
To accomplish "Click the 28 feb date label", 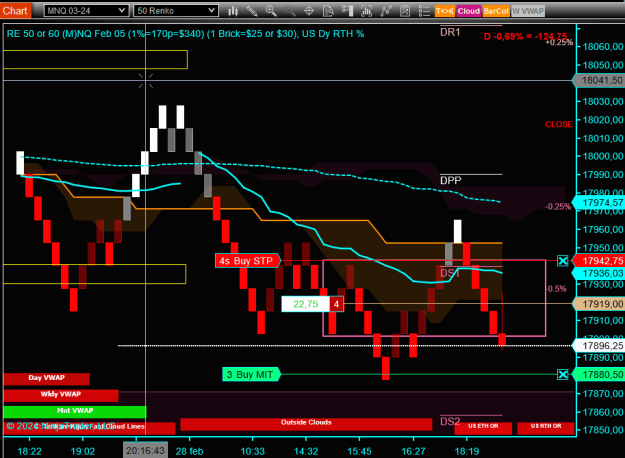I will click(190, 451).
